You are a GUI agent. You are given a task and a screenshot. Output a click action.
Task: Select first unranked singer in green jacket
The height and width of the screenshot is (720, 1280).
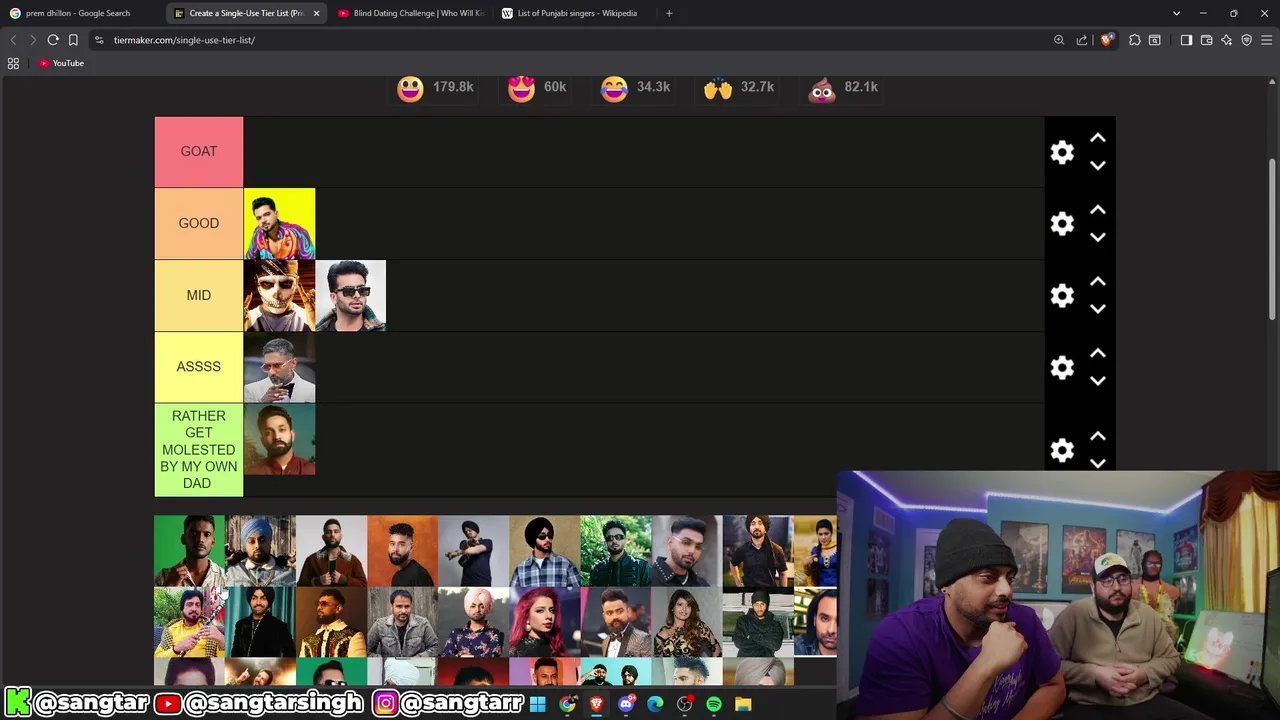tap(189, 551)
